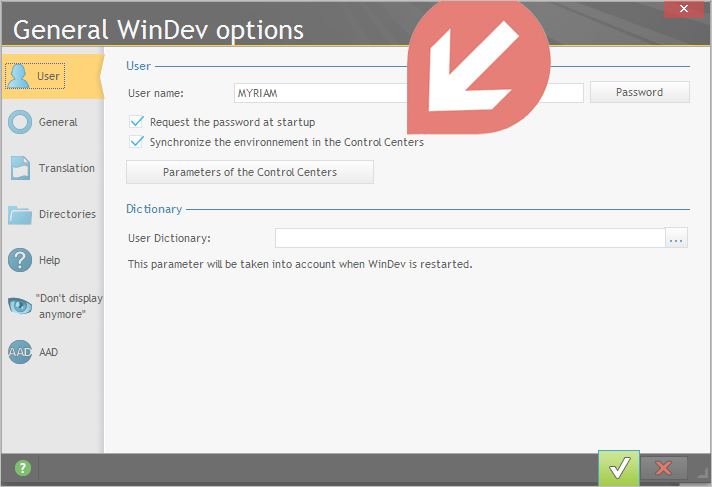Viewport: 712px width, 487px height.
Task: Close the General WinDev options window
Action: [684, 9]
